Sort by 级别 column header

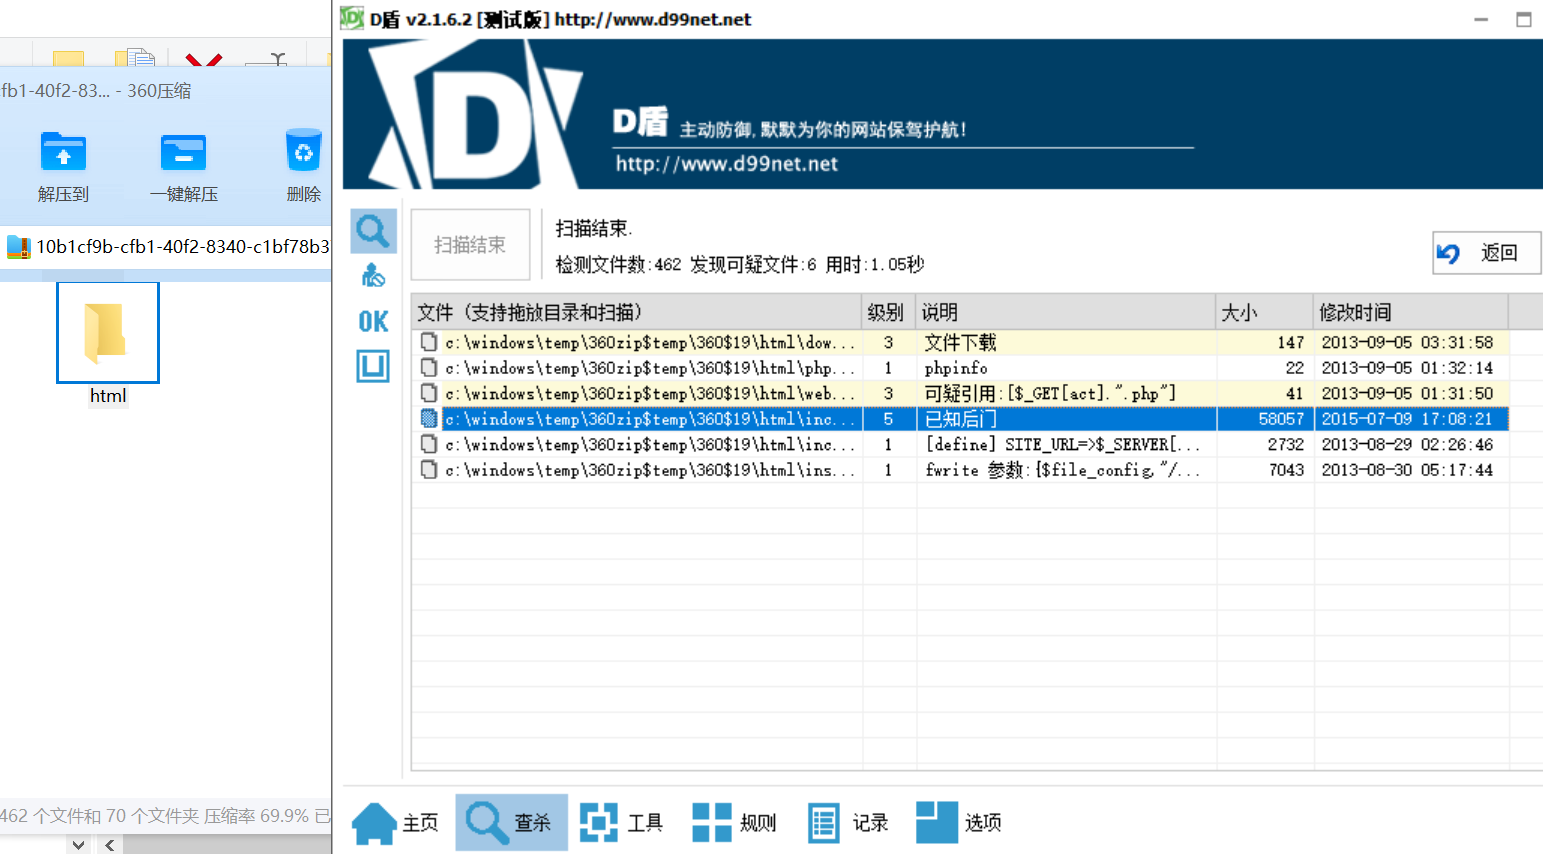(888, 312)
